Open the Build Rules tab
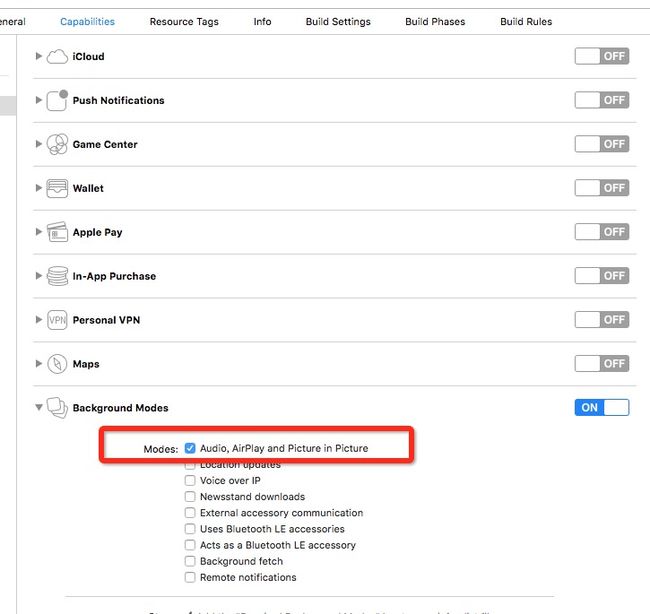This screenshot has width=650, height=614. 526,22
